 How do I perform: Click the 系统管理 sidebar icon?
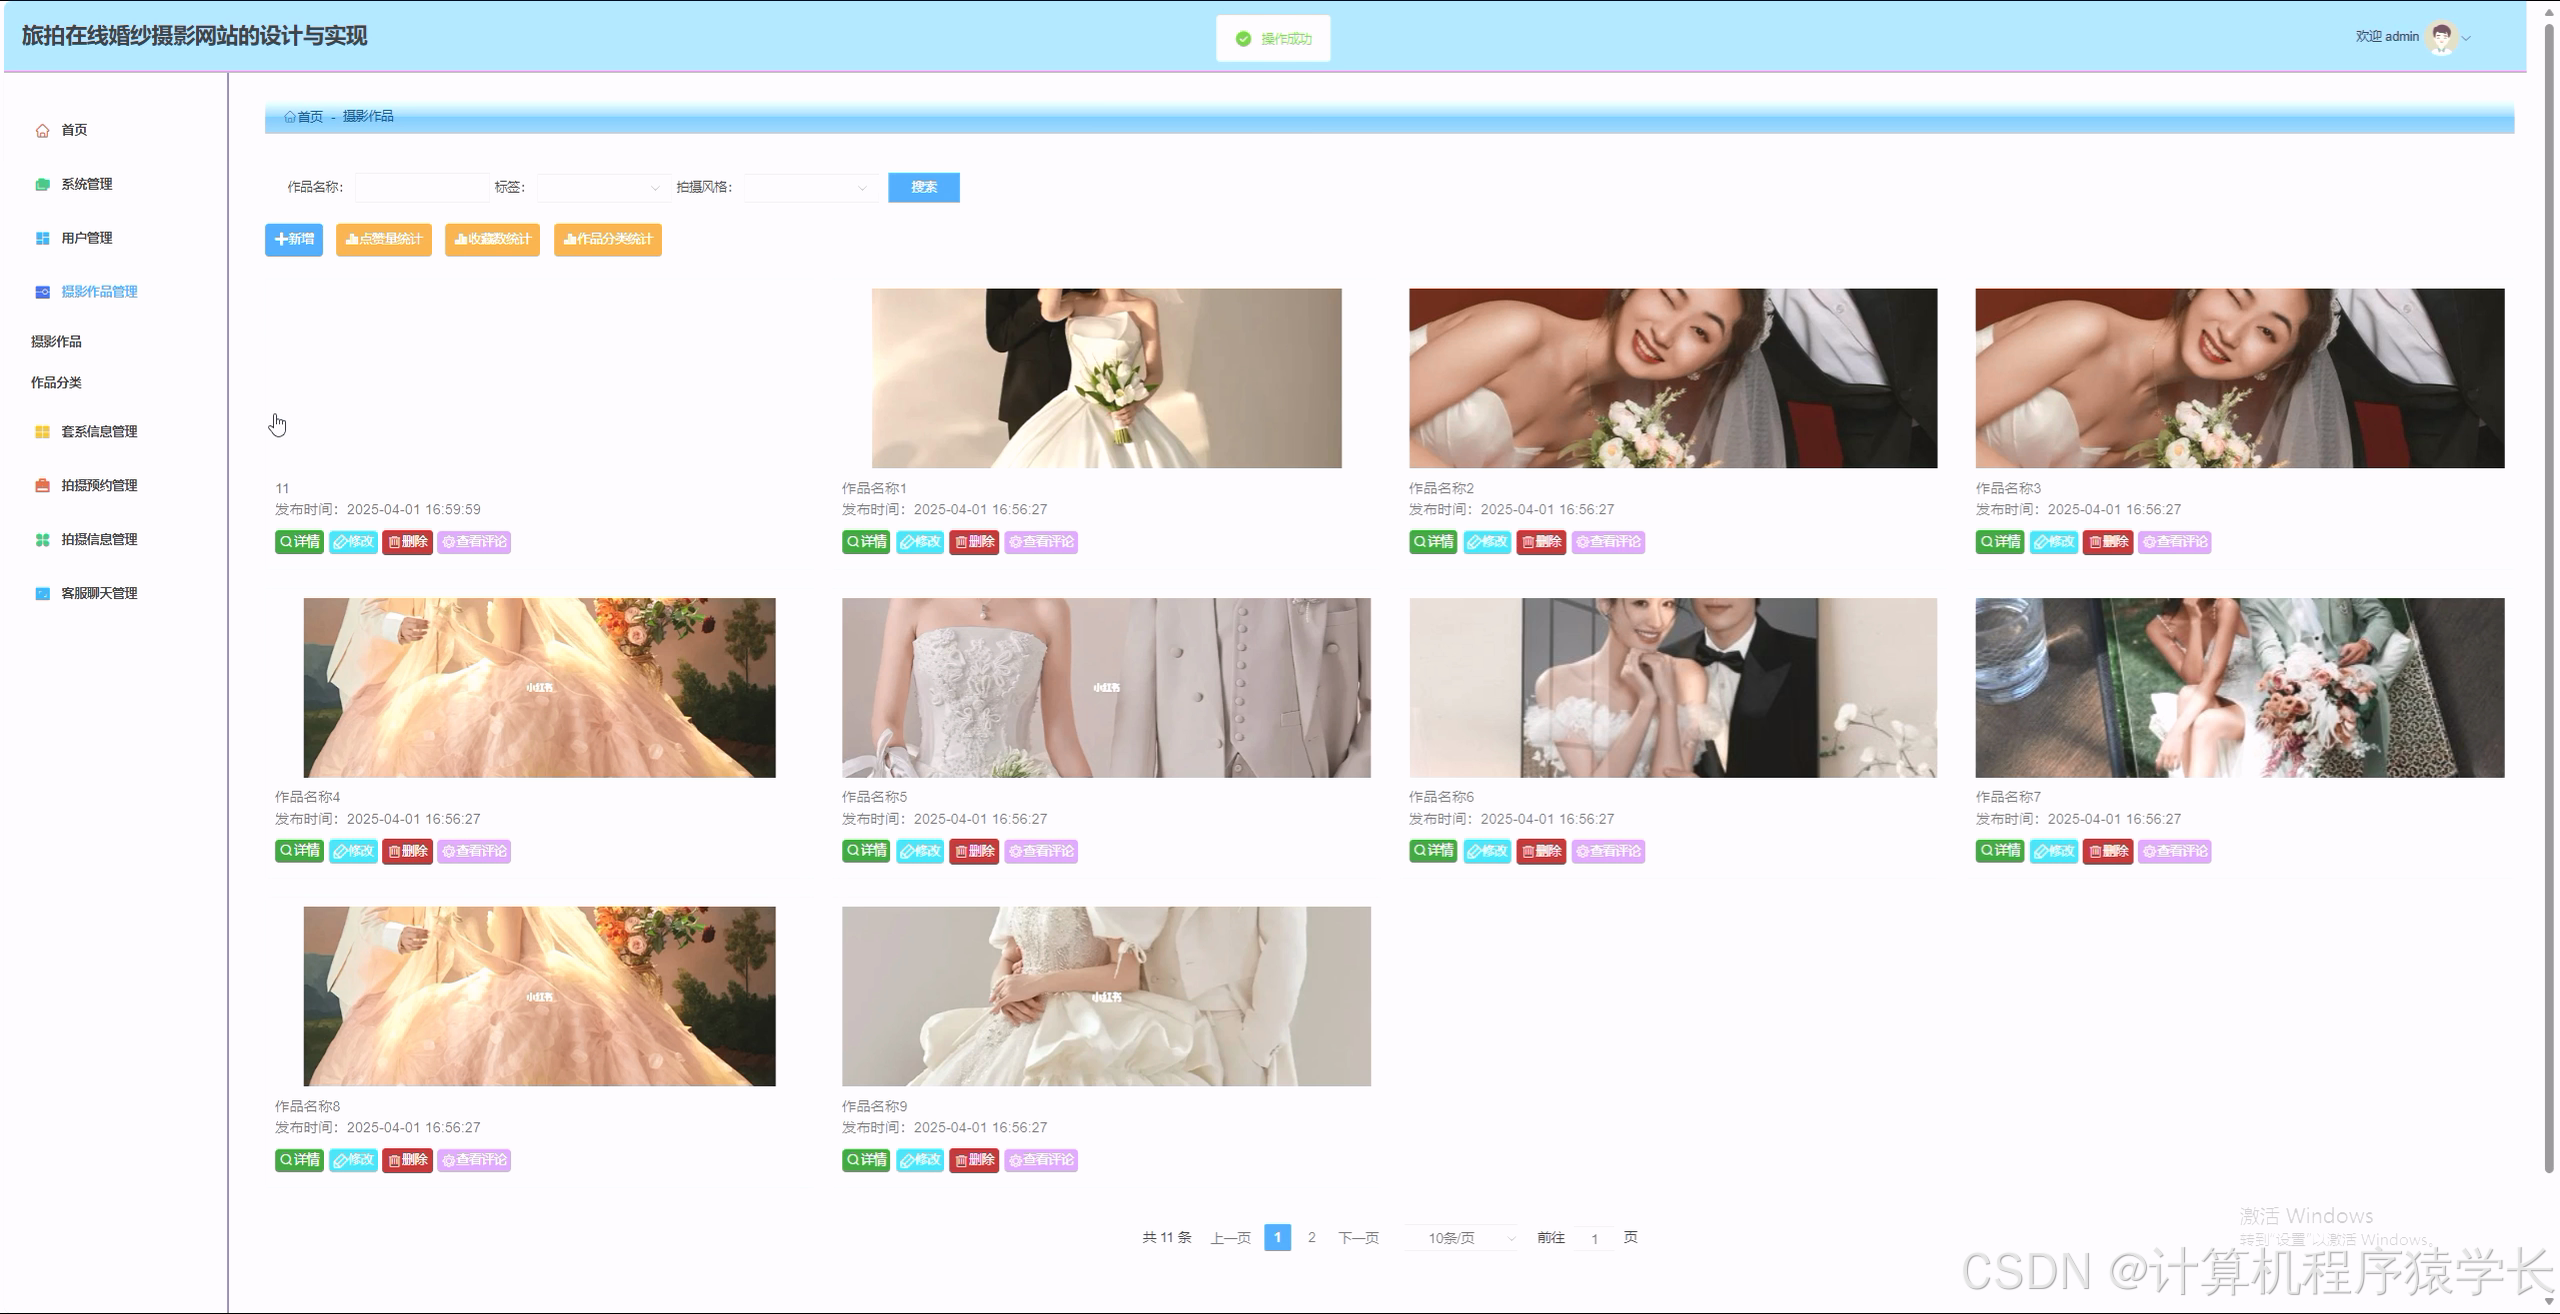pos(42,185)
